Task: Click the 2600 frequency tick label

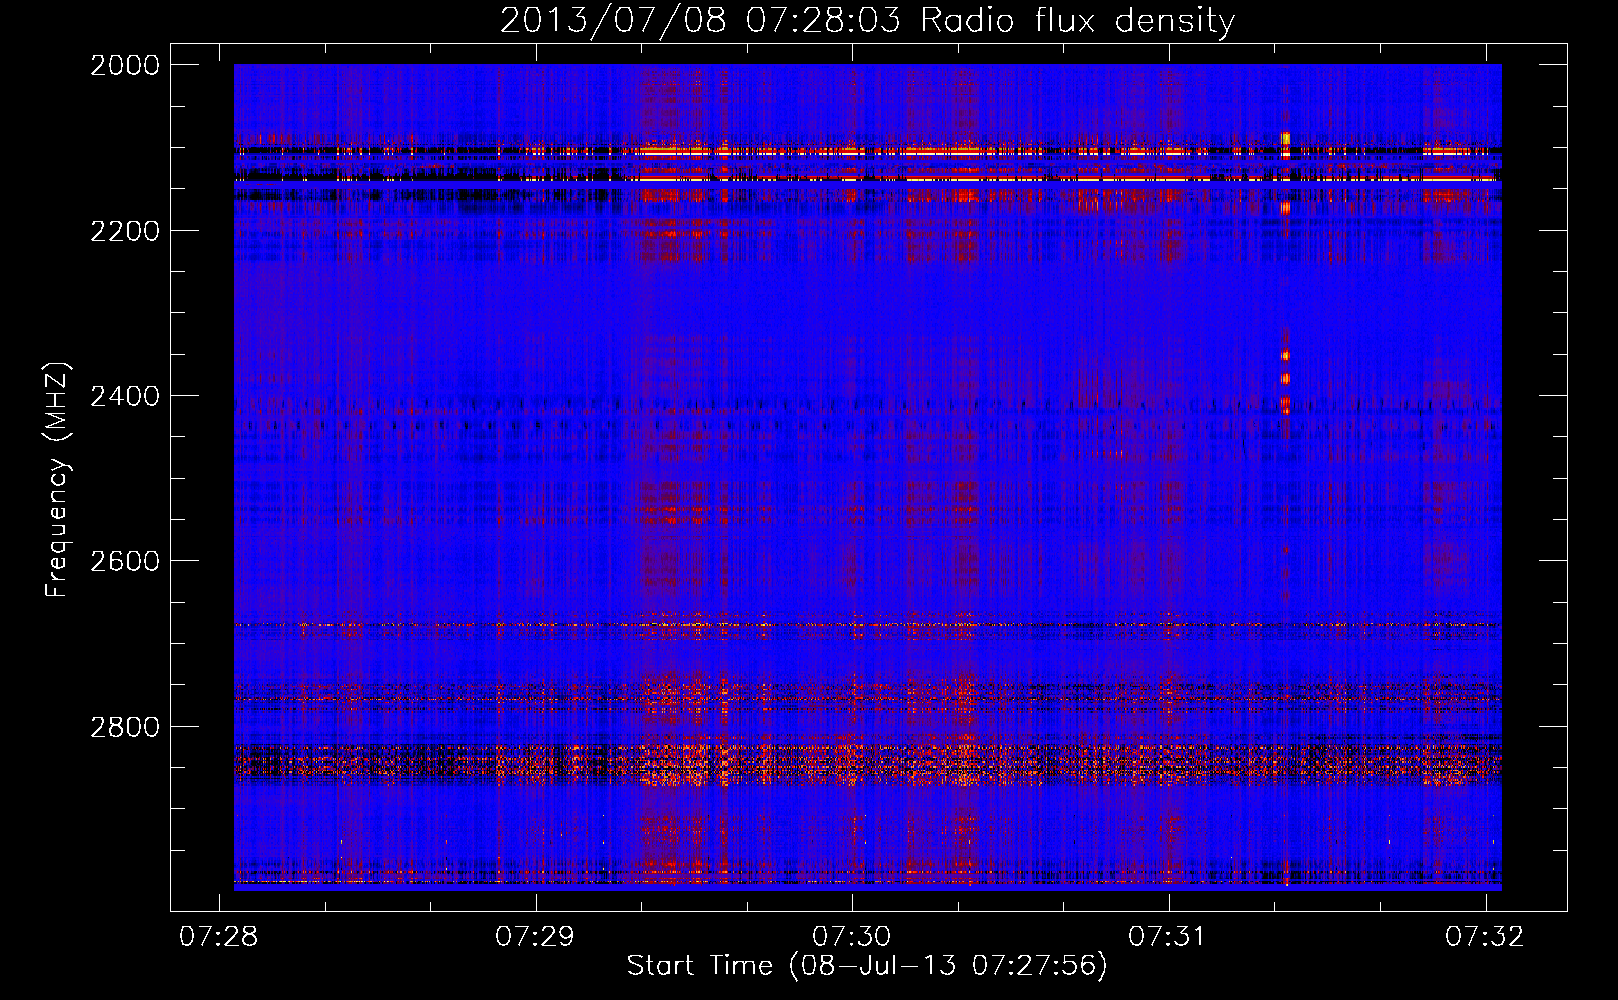Action: tap(125, 561)
